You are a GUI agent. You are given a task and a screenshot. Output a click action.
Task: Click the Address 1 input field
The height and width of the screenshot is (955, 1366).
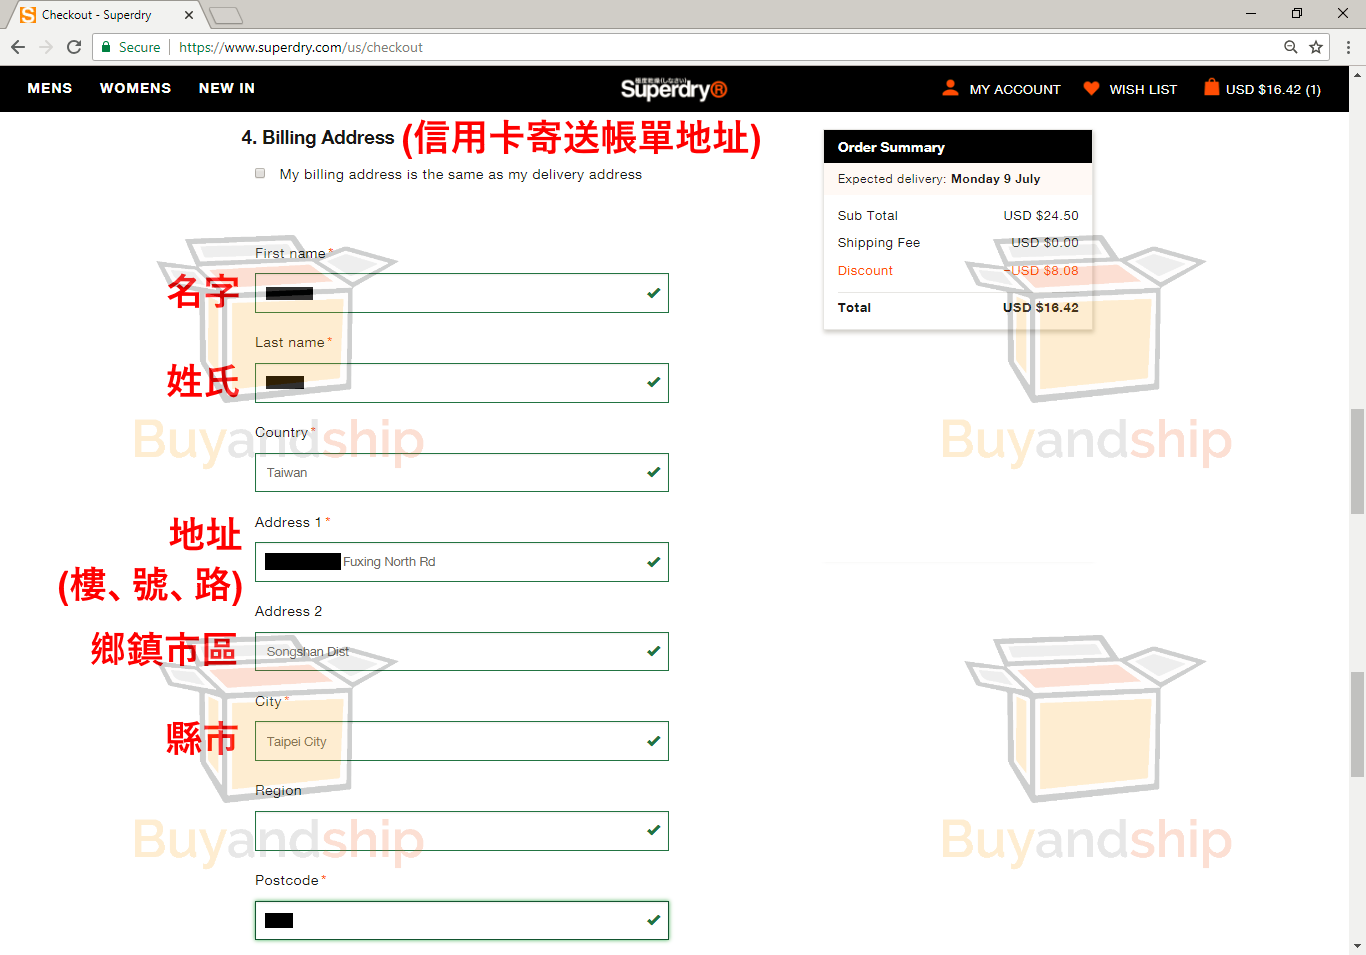[490, 562]
